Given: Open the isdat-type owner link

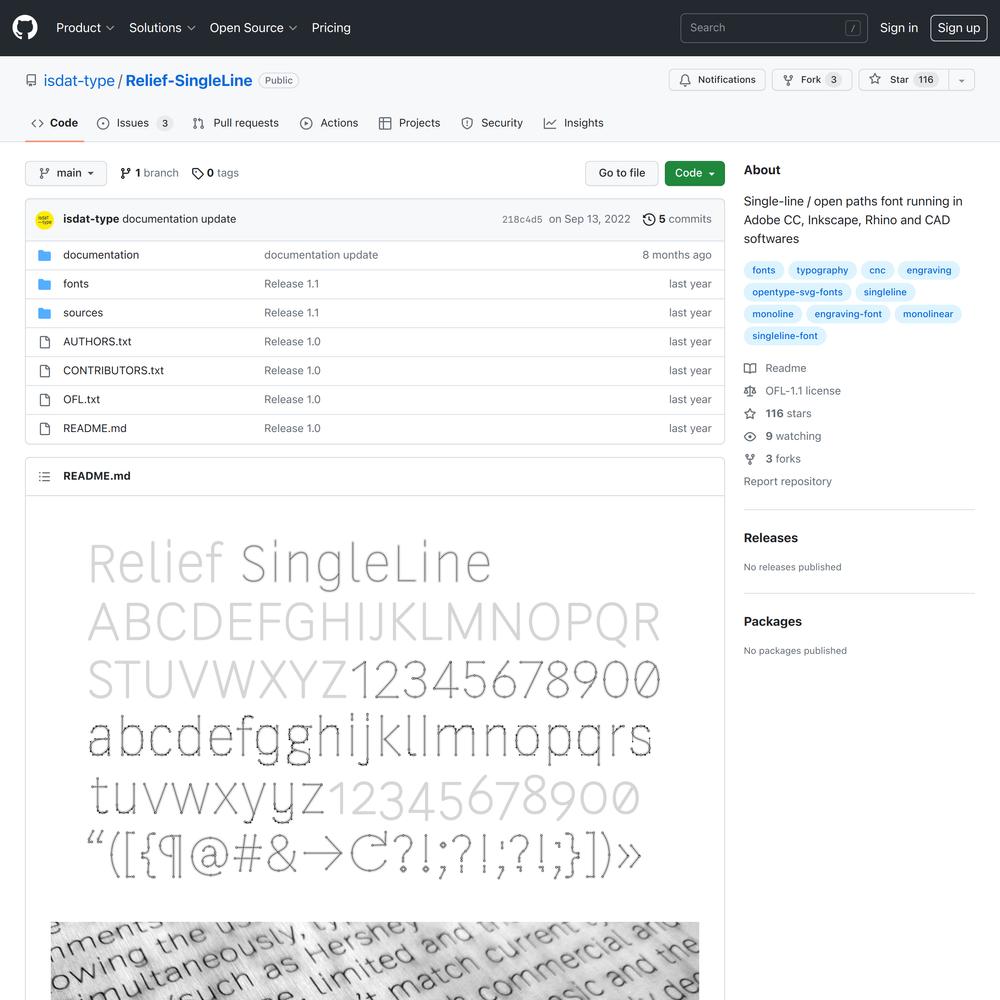Looking at the screenshot, I should pyautogui.click(x=79, y=80).
